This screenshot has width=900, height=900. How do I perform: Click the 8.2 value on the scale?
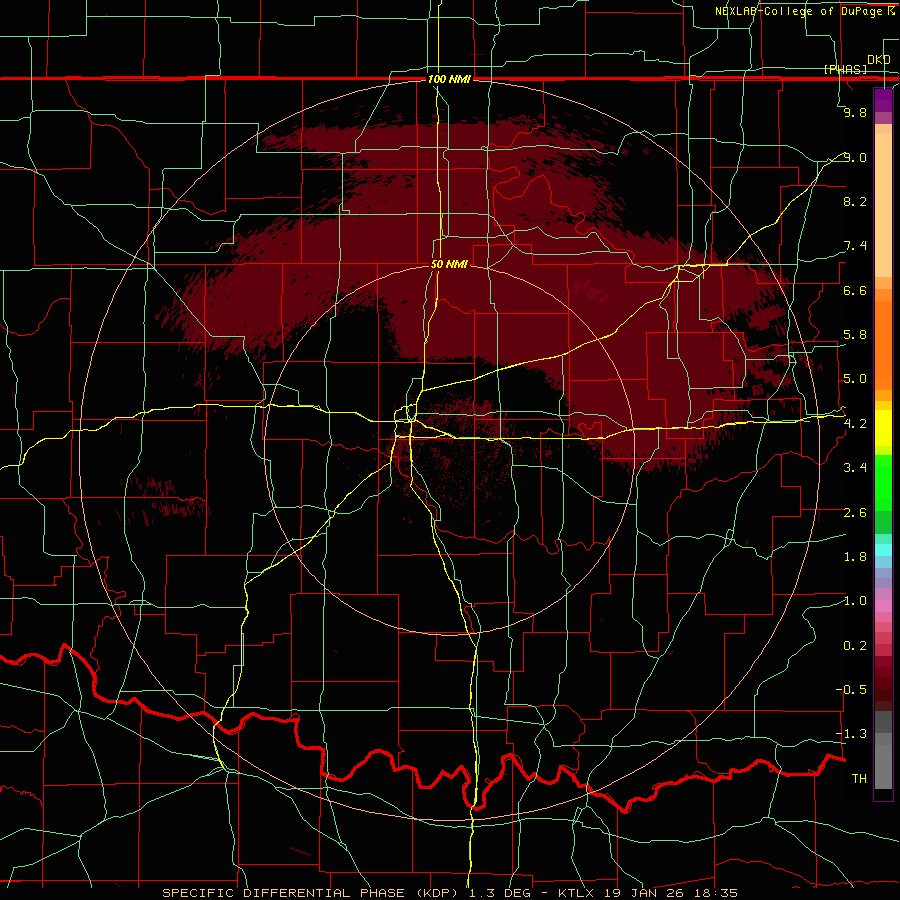pyautogui.click(x=855, y=201)
